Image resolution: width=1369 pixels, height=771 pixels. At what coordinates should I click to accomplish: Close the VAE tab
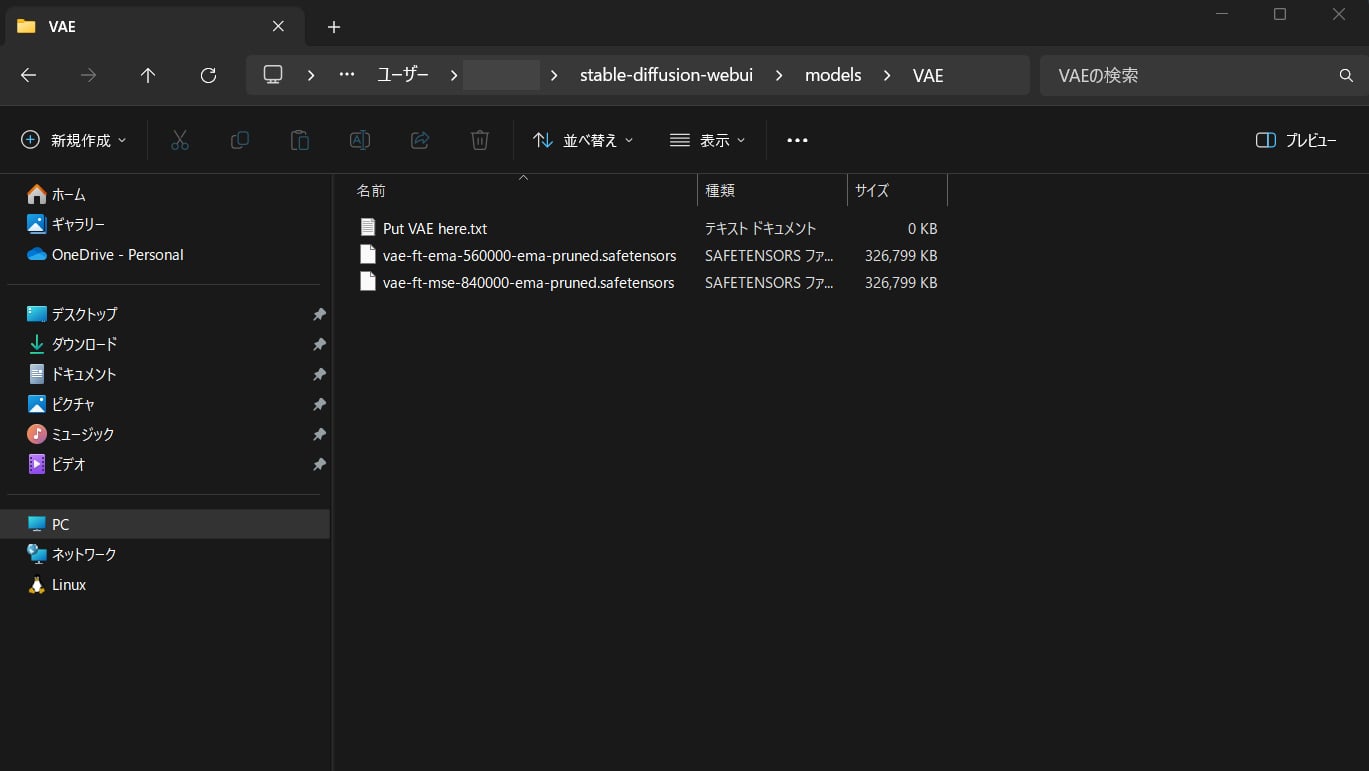[278, 26]
